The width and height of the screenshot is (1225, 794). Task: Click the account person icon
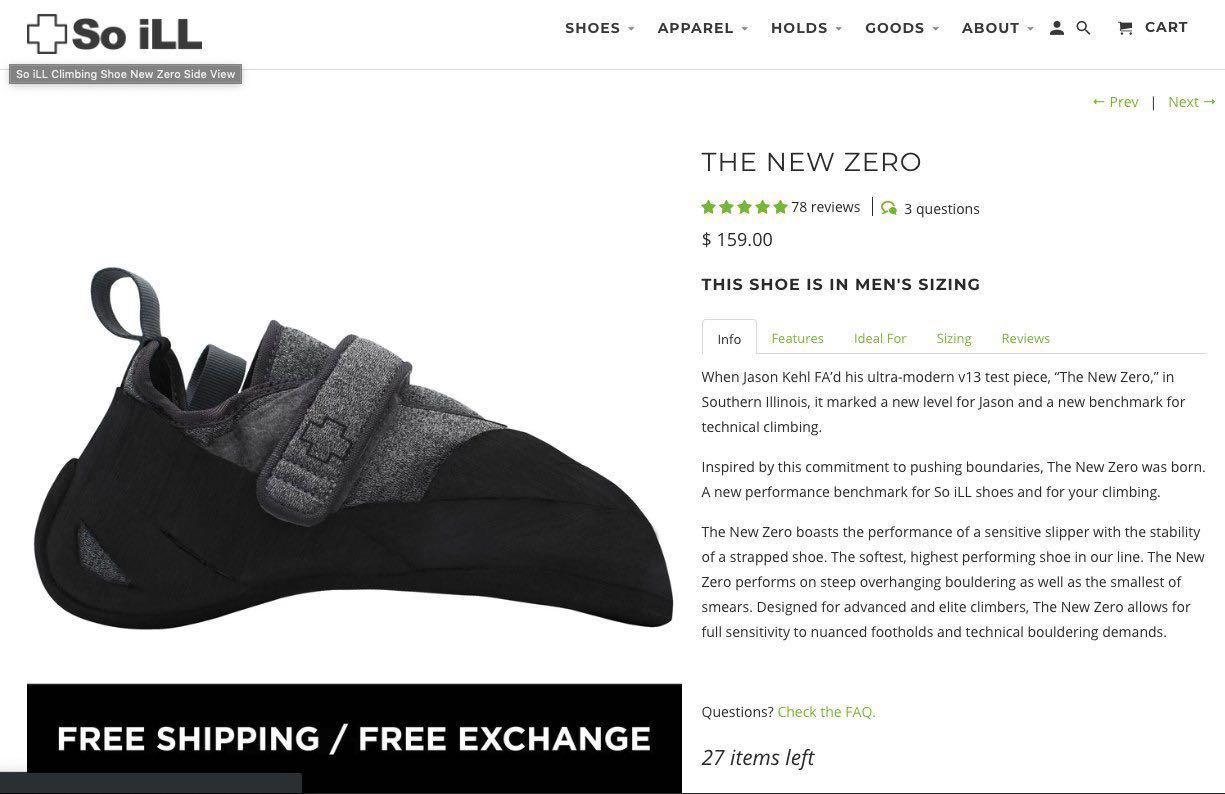click(1057, 27)
